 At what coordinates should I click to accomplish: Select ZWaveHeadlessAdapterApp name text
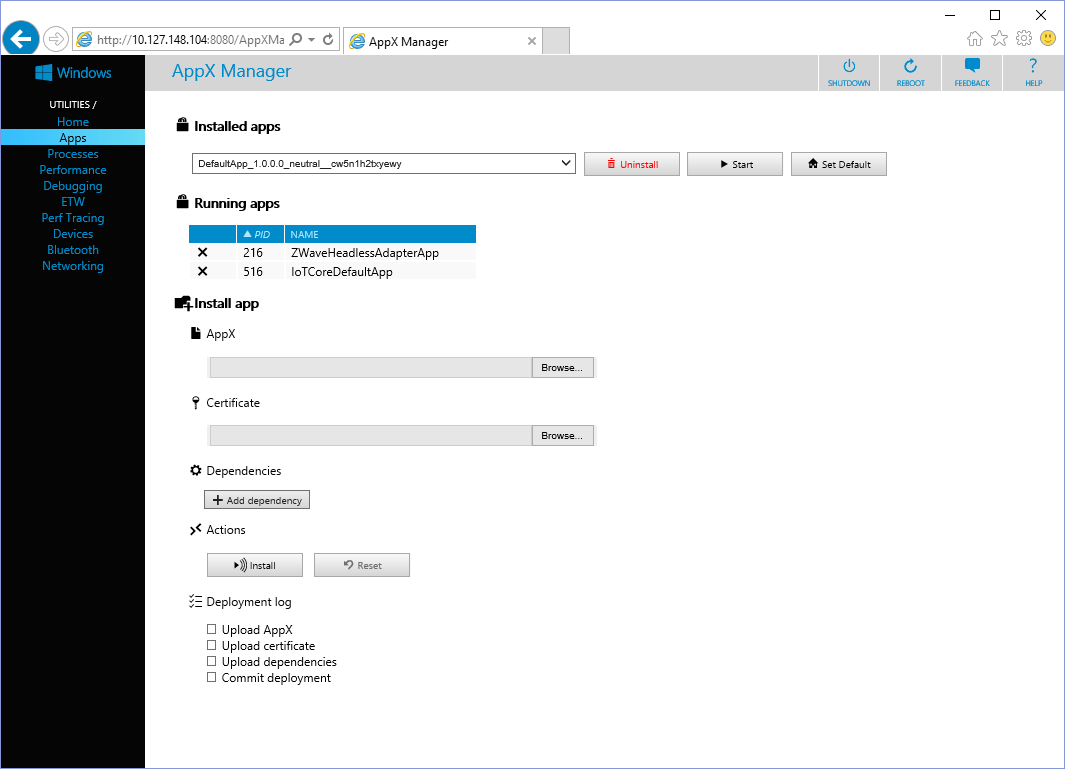[x=365, y=253]
